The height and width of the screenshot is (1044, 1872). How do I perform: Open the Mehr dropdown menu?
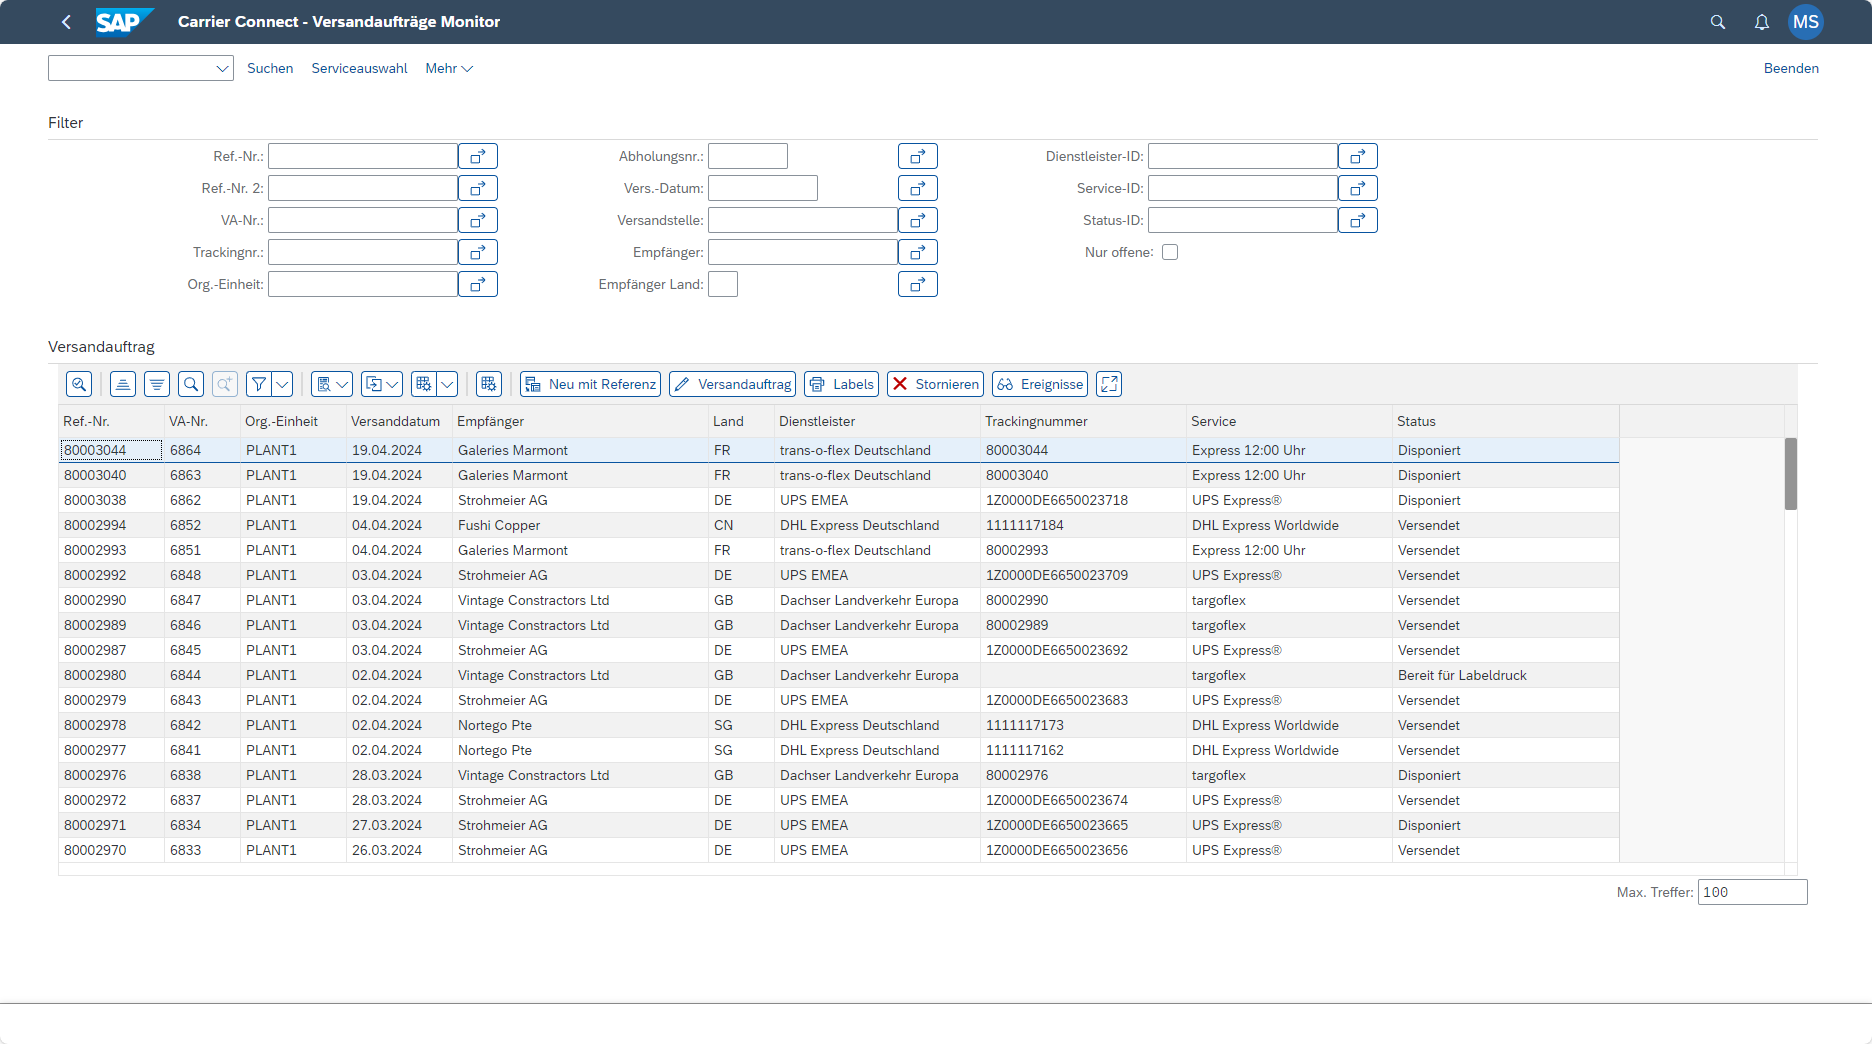[448, 68]
